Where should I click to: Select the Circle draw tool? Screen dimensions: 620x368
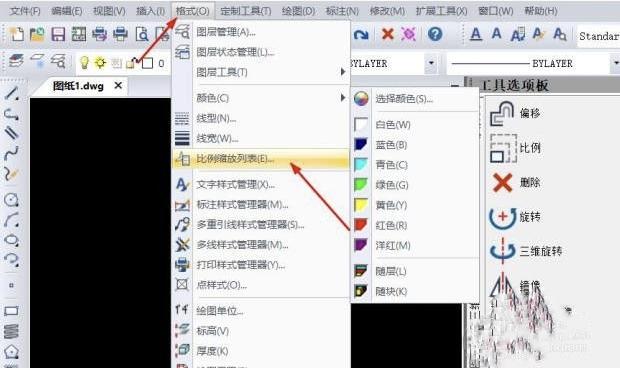pyautogui.click(x=11, y=200)
